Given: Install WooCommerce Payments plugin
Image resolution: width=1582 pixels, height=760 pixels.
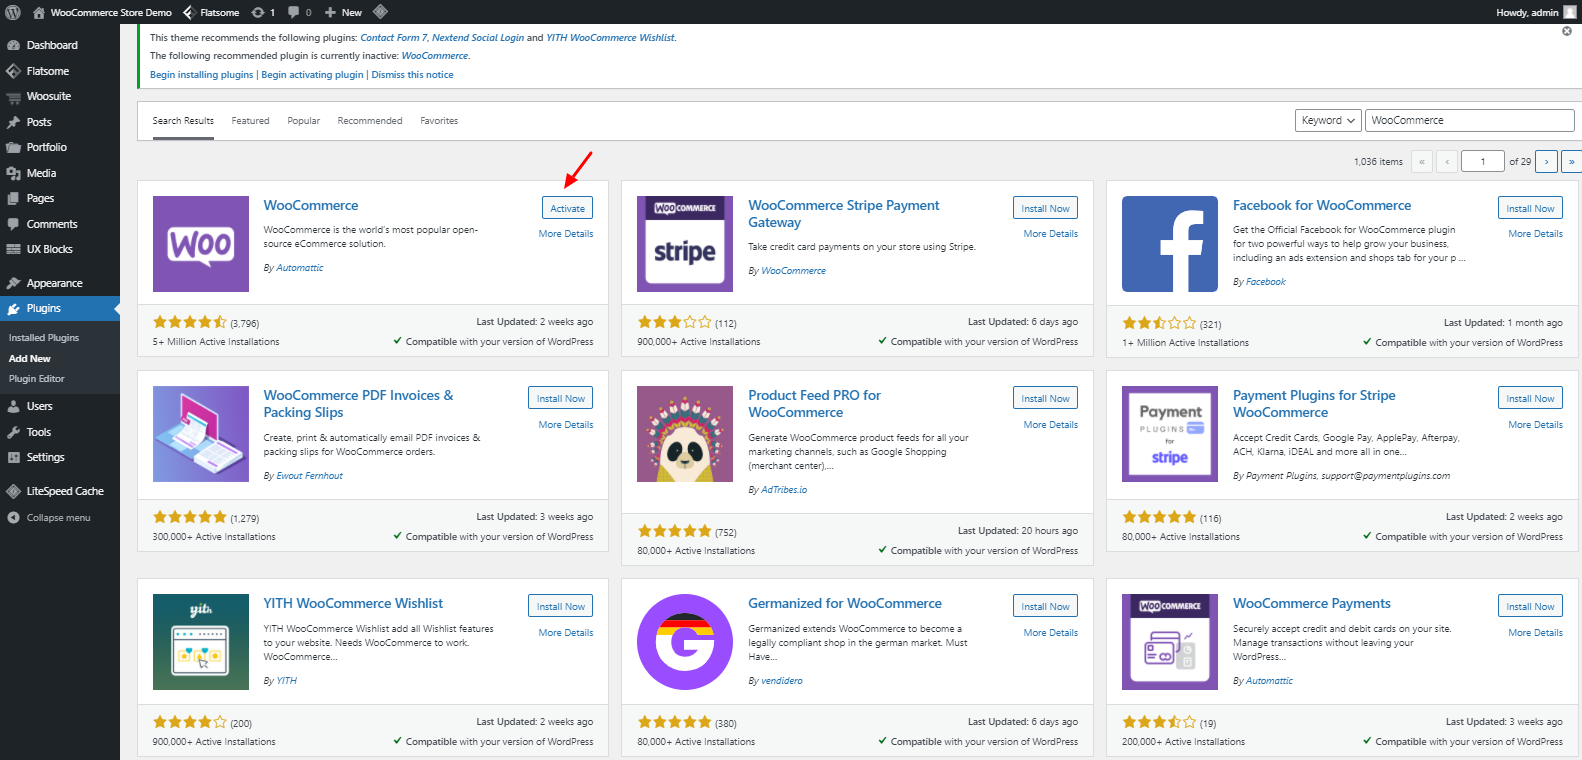Looking at the screenshot, I should pos(1530,606).
